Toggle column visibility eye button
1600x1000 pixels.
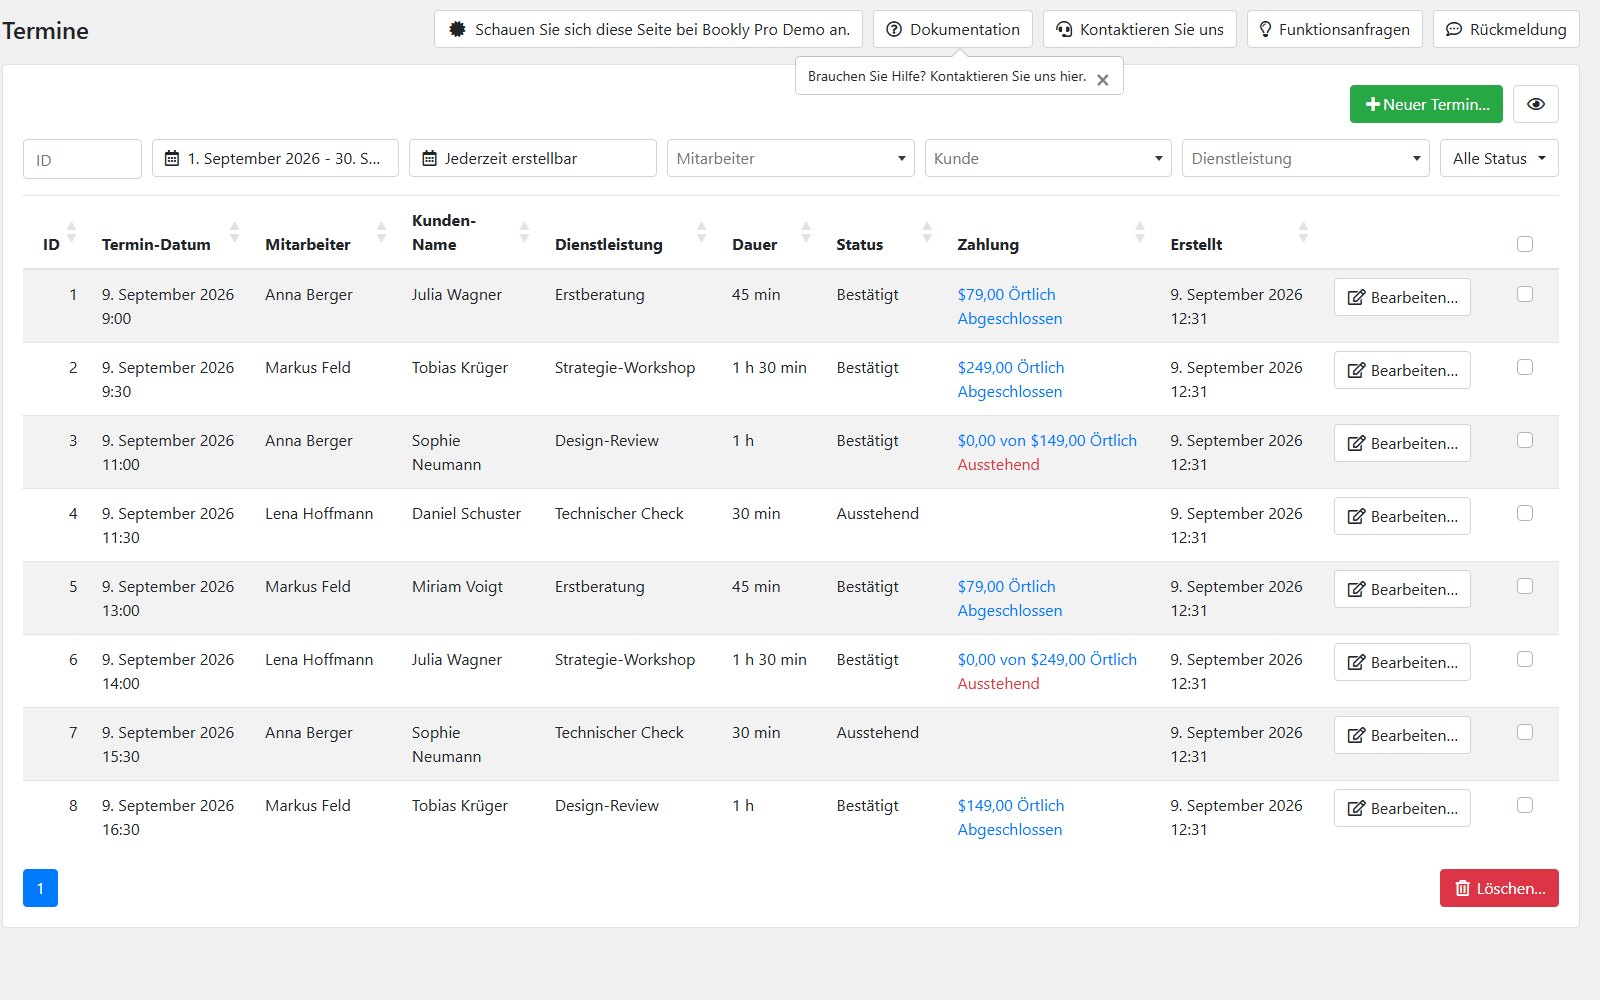(1536, 104)
